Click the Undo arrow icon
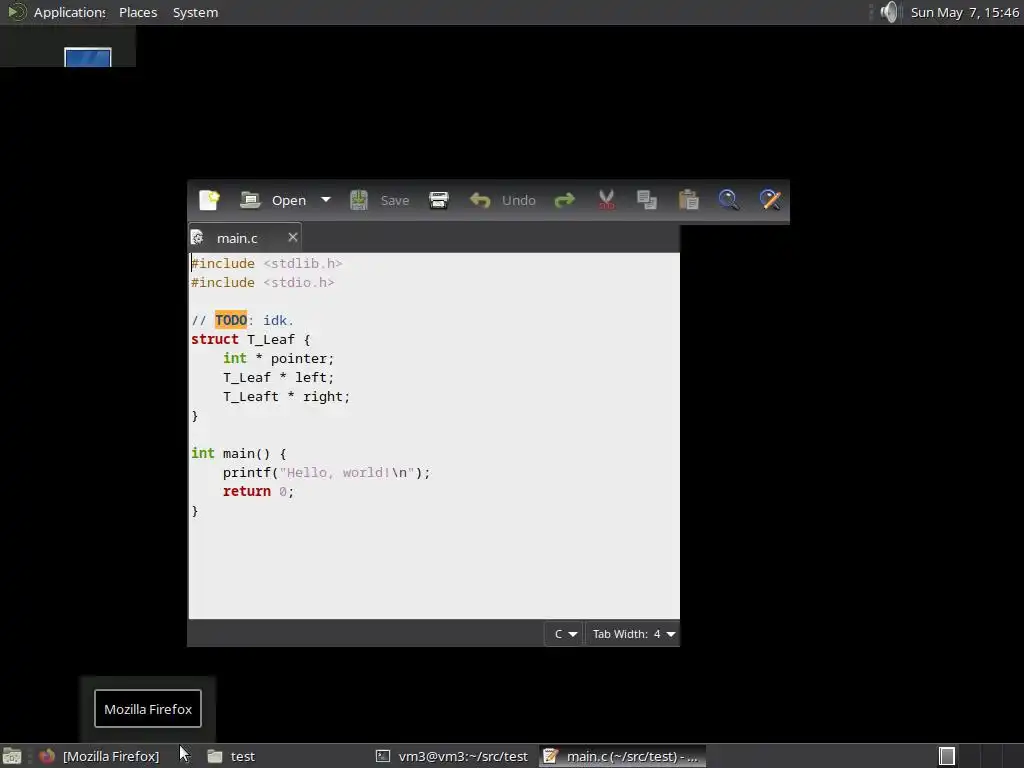 point(480,200)
